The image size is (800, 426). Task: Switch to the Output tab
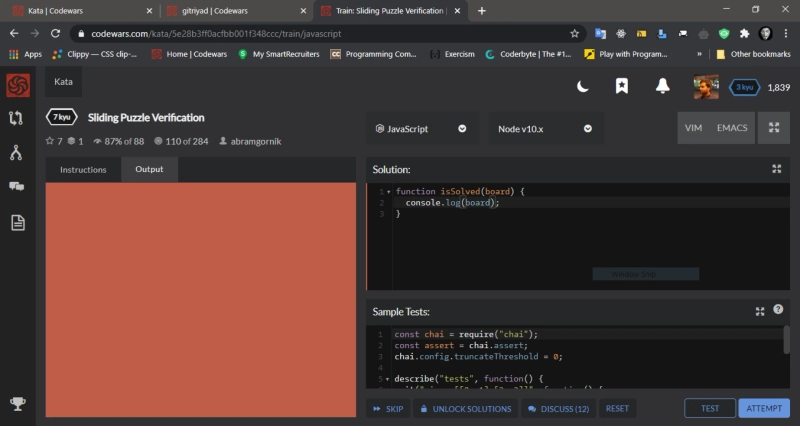[149, 169]
